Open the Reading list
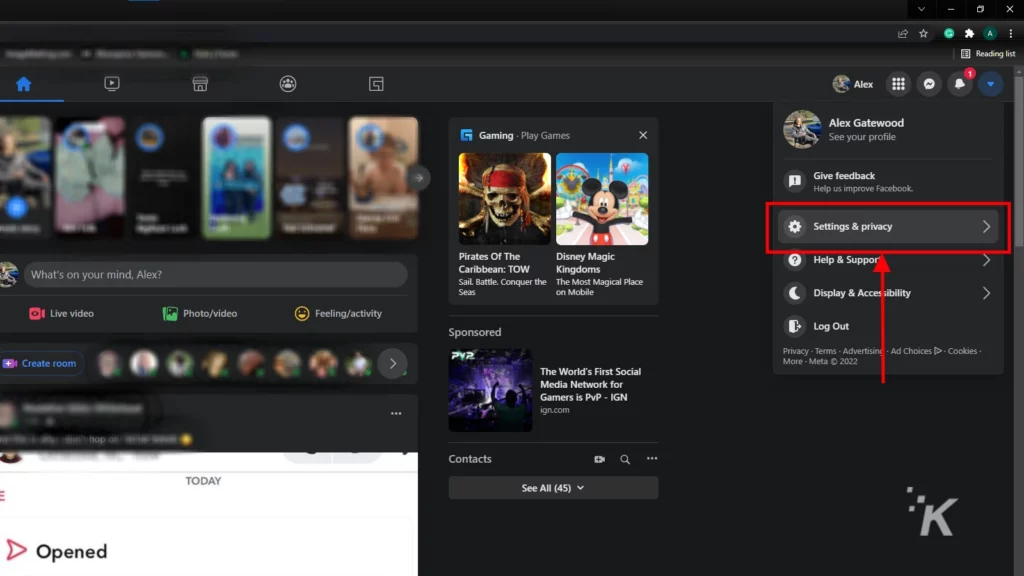Screen dimensions: 1024x576 coord(988,54)
